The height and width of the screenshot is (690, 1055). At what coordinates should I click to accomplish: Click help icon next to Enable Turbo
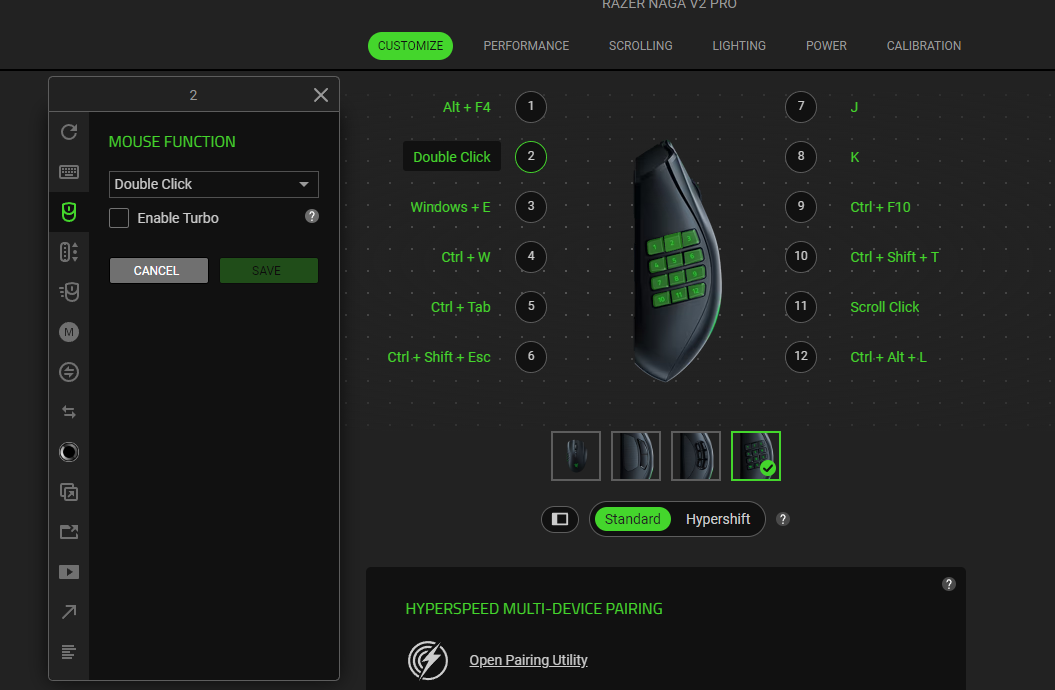click(312, 216)
